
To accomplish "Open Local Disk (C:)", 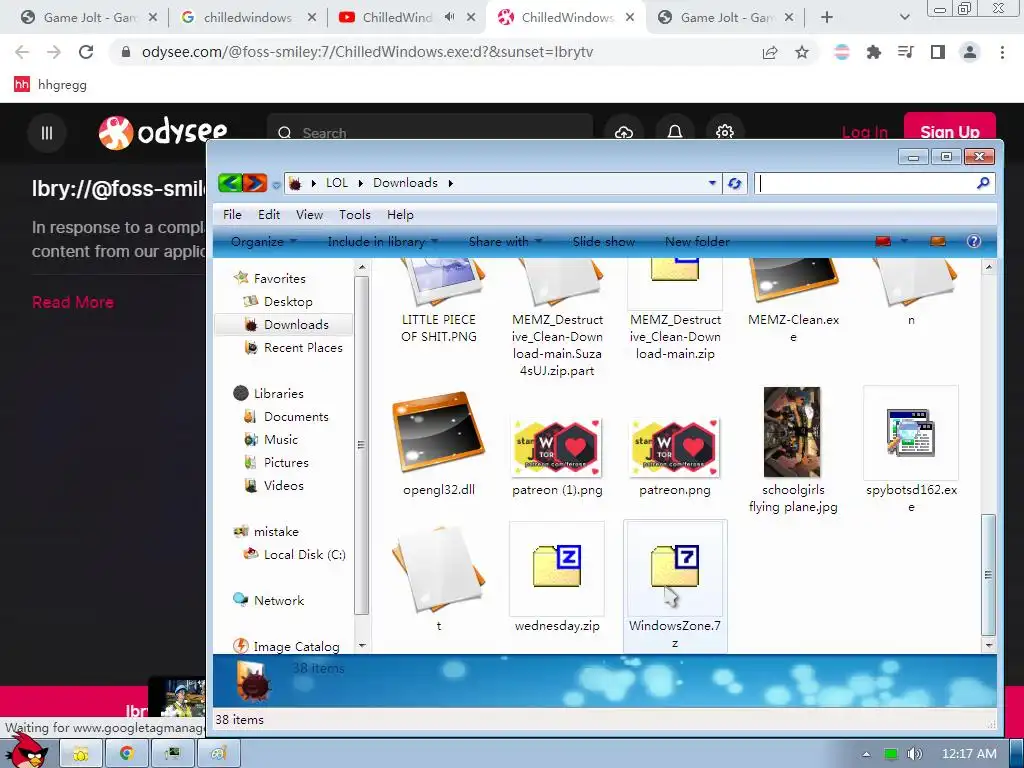I will pos(304,554).
